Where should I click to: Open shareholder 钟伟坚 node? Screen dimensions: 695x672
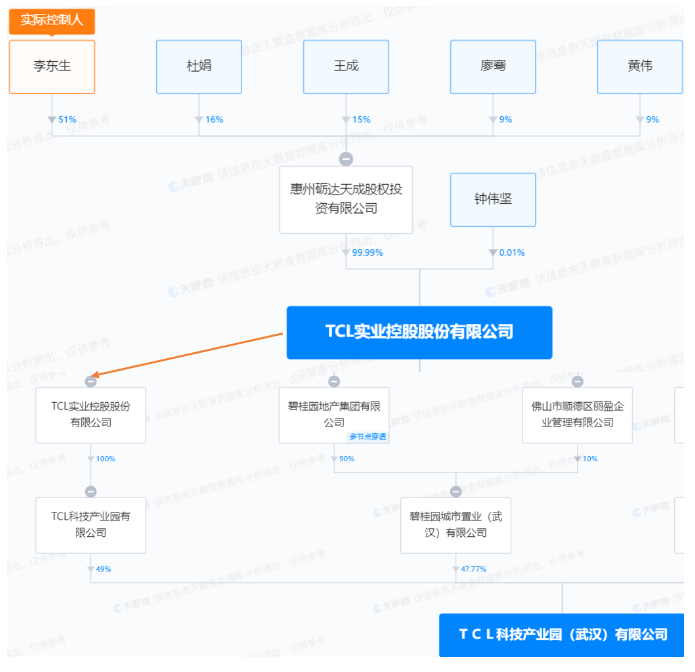pyautogui.click(x=493, y=200)
